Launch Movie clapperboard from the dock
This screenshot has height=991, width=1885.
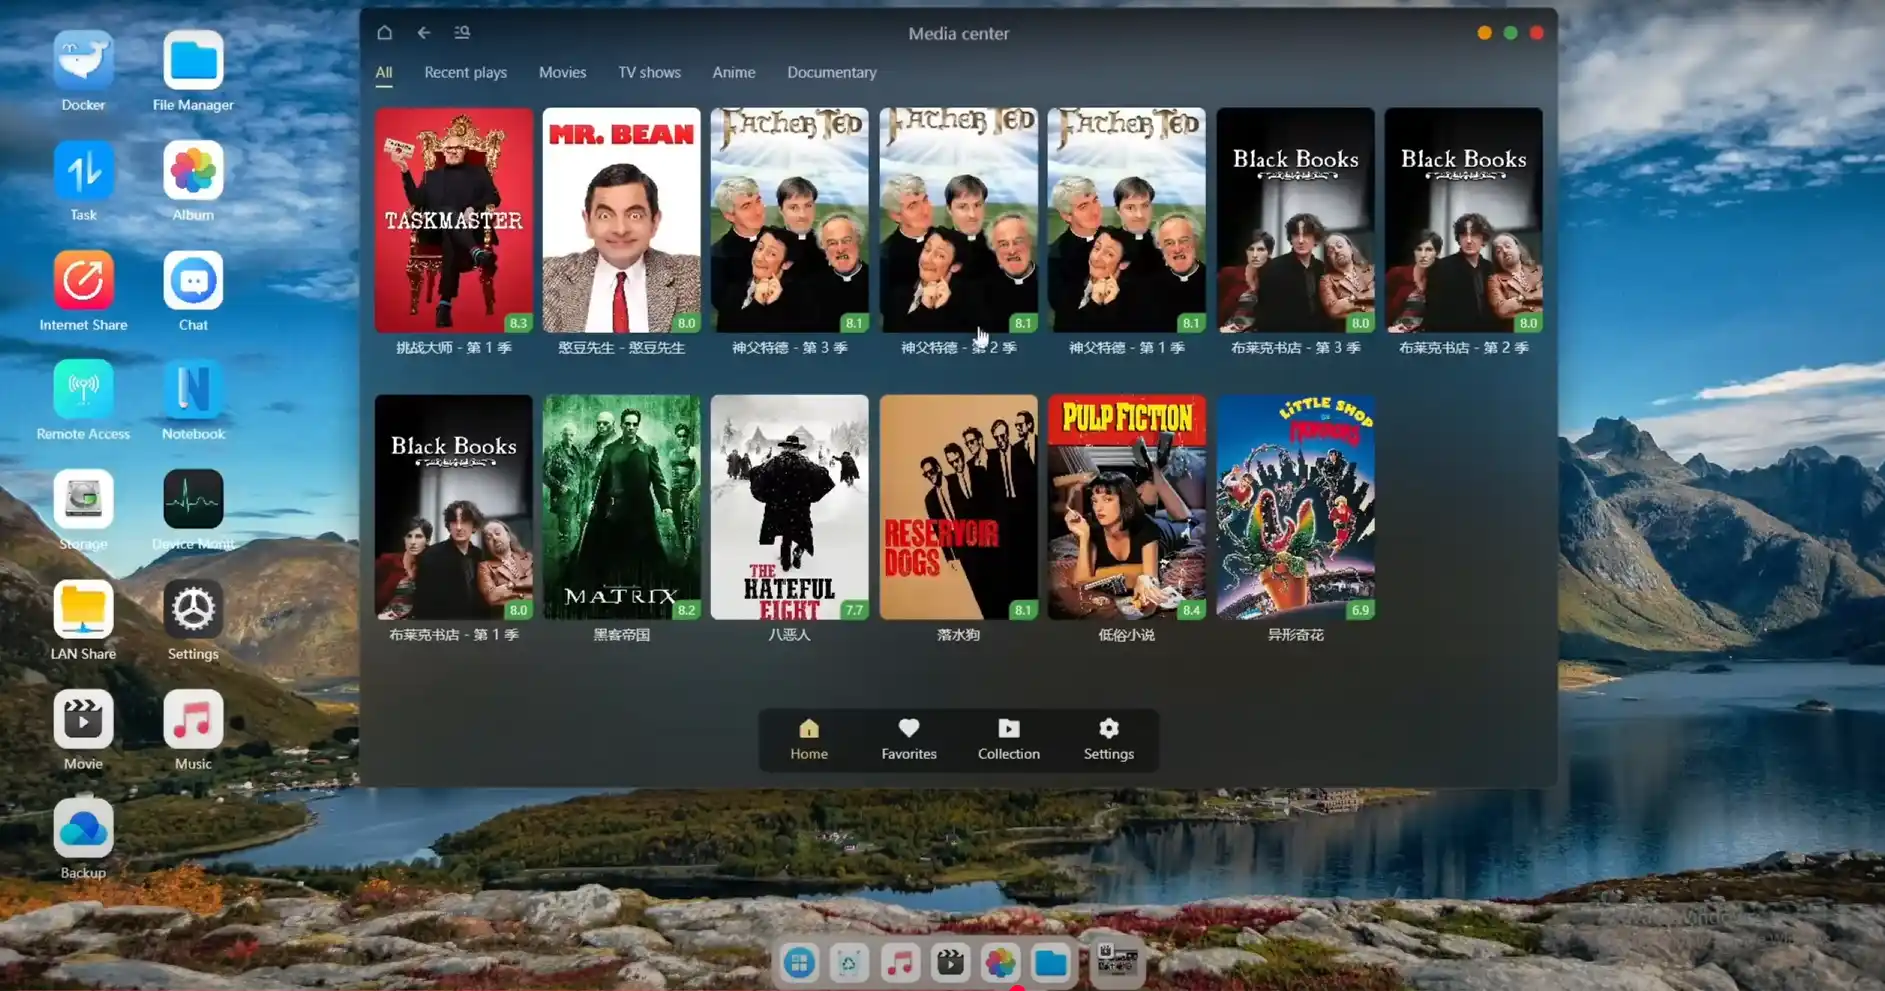(x=950, y=963)
